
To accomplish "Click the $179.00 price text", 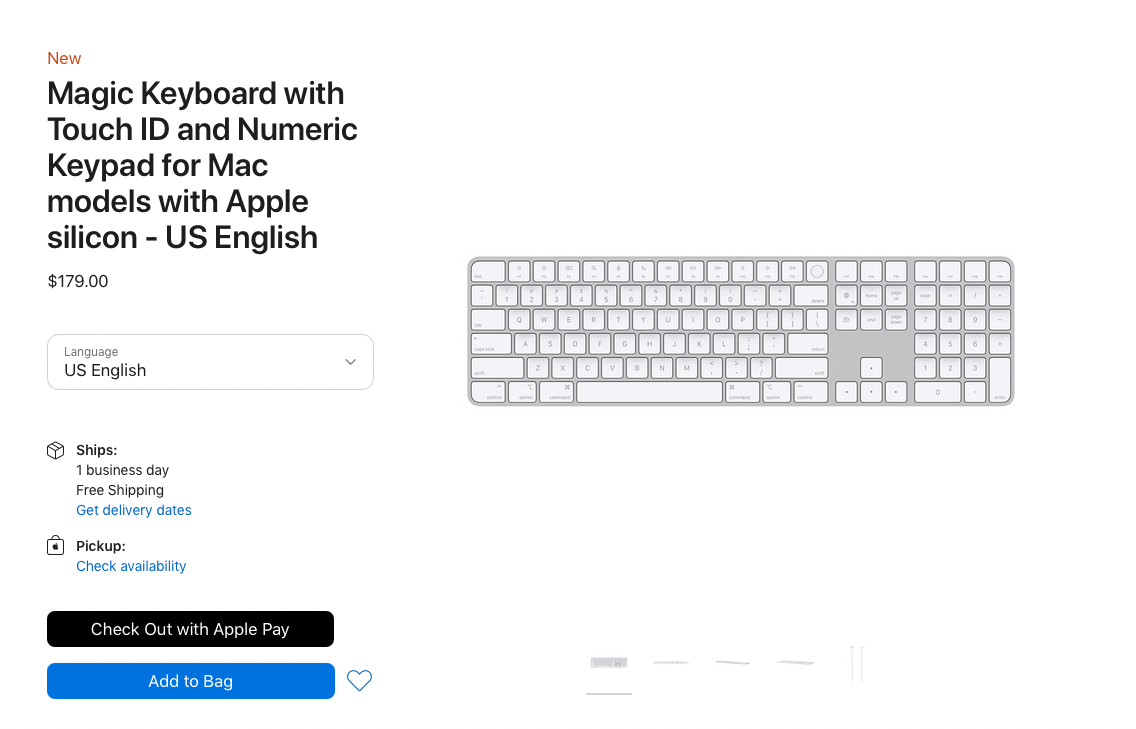I will pyautogui.click(x=78, y=281).
